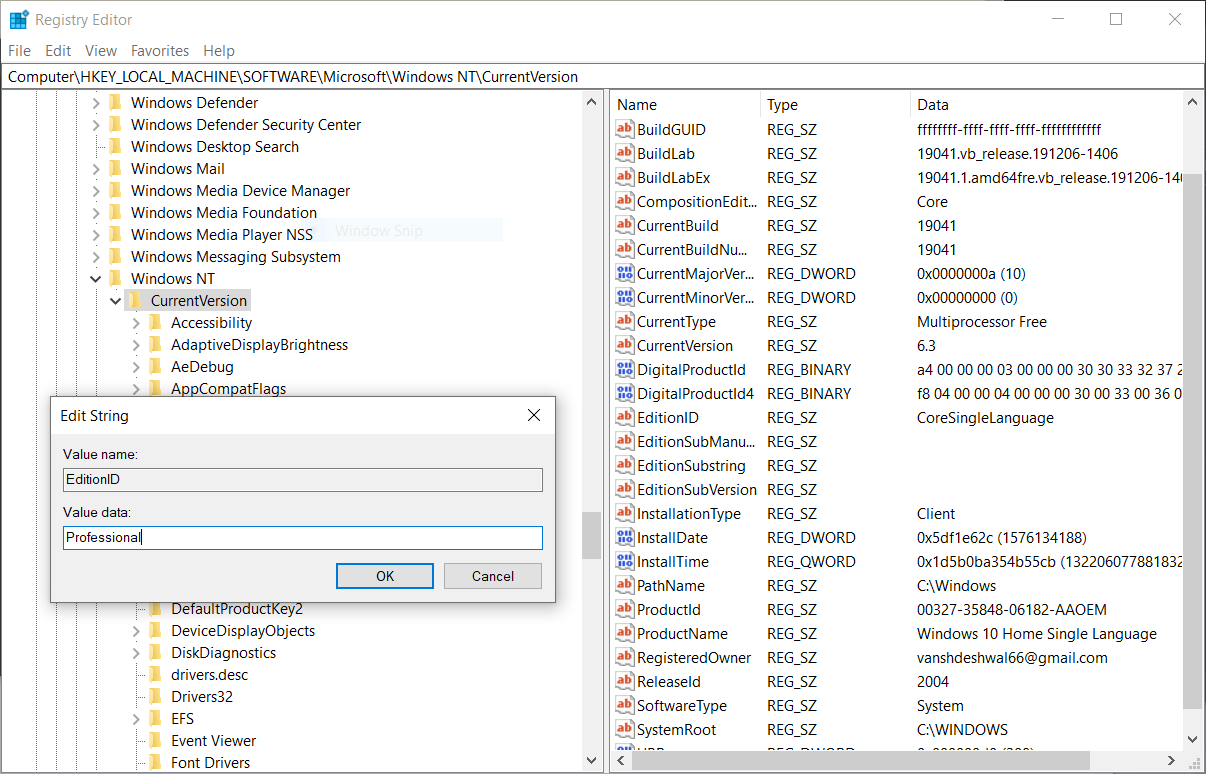Viewport: 1206px width, 774px height.
Task: Click the string icon beside BuildGUID
Action: click(x=625, y=130)
